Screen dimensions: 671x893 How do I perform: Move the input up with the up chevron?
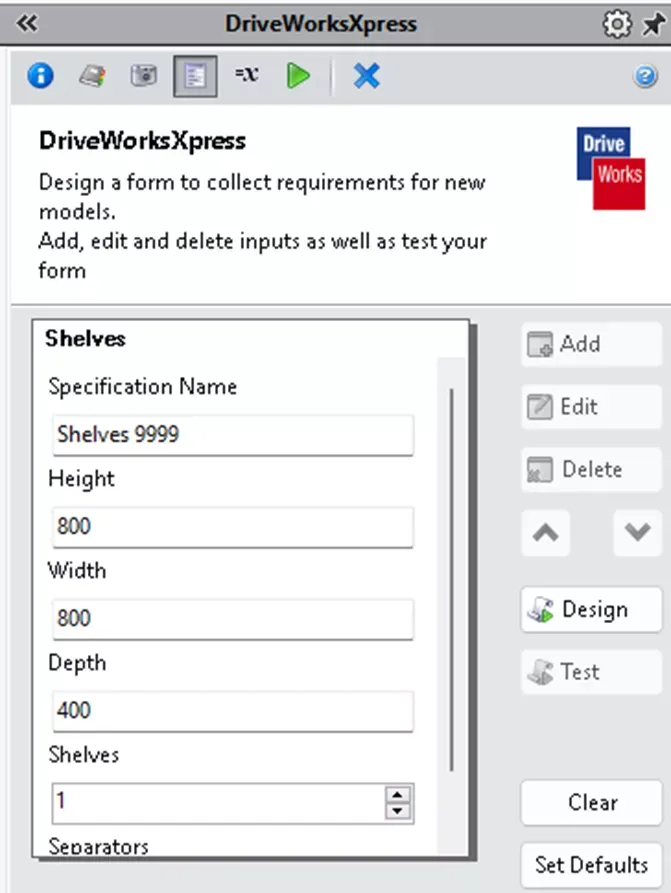pyautogui.click(x=546, y=533)
